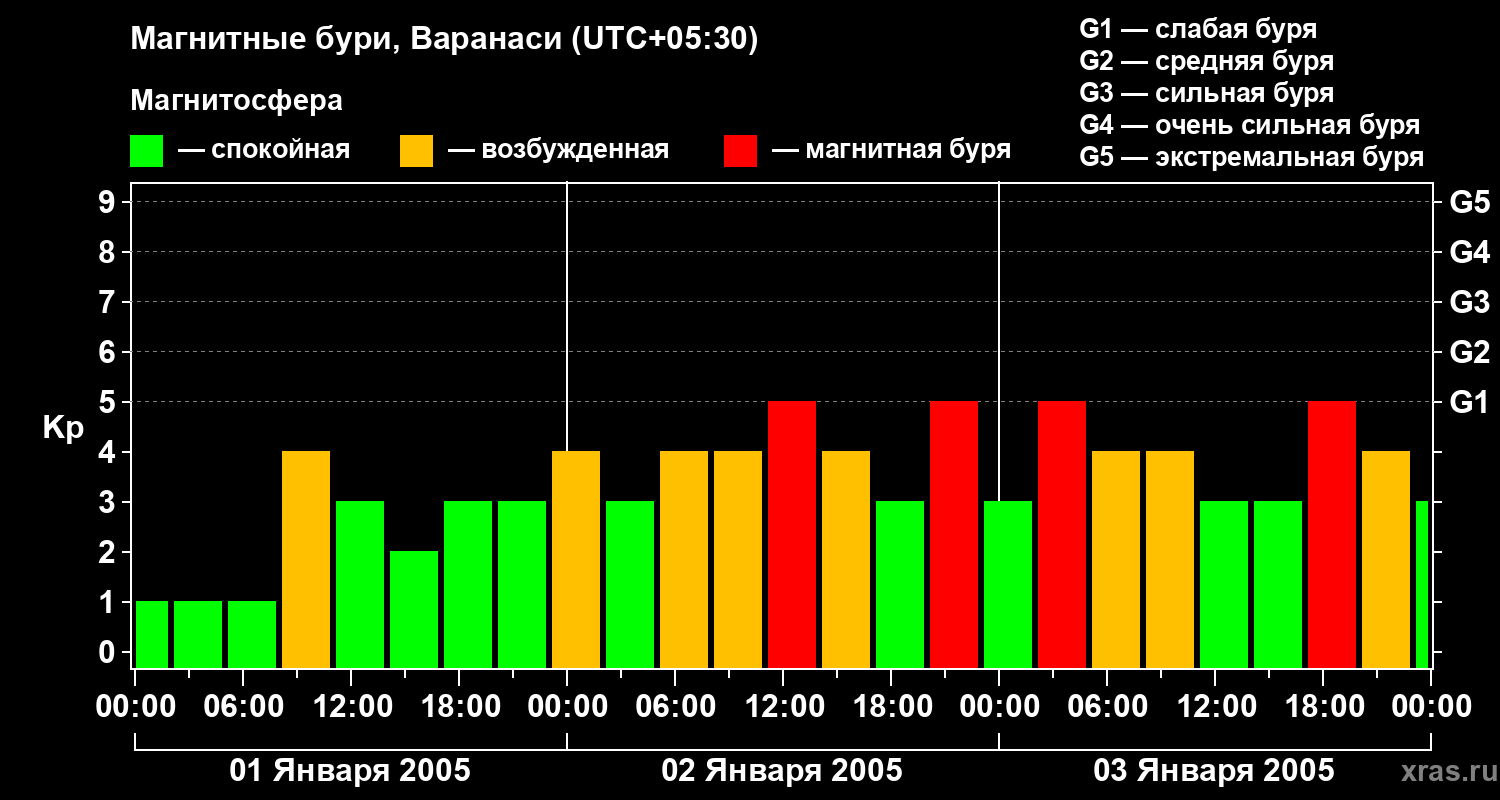Viewport: 1500px width, 800px height.
Task: Click the green 'спокойная' legend swatch
Action: [x=146, y=151]
